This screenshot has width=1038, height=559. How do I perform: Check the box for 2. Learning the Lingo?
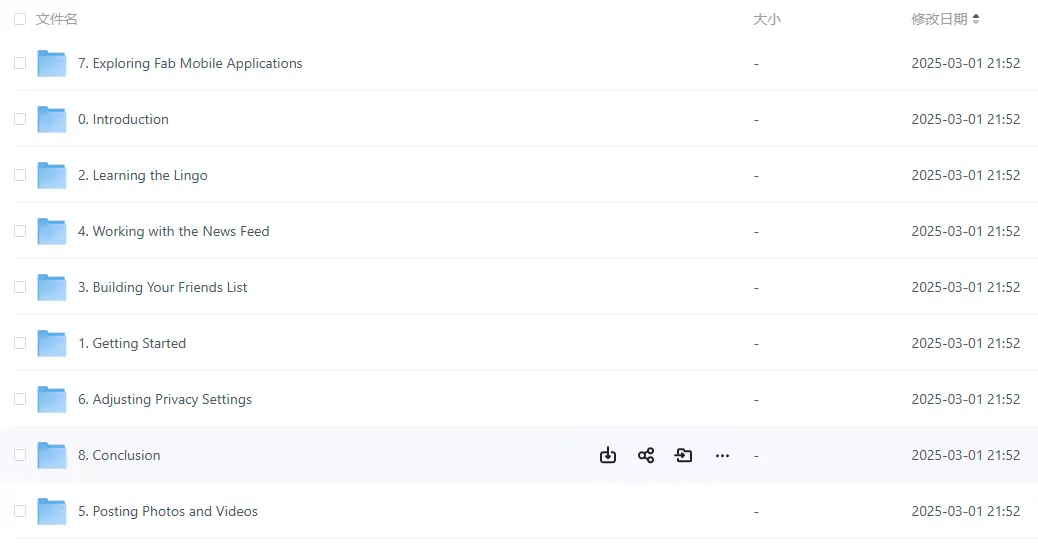pos(20,175)
